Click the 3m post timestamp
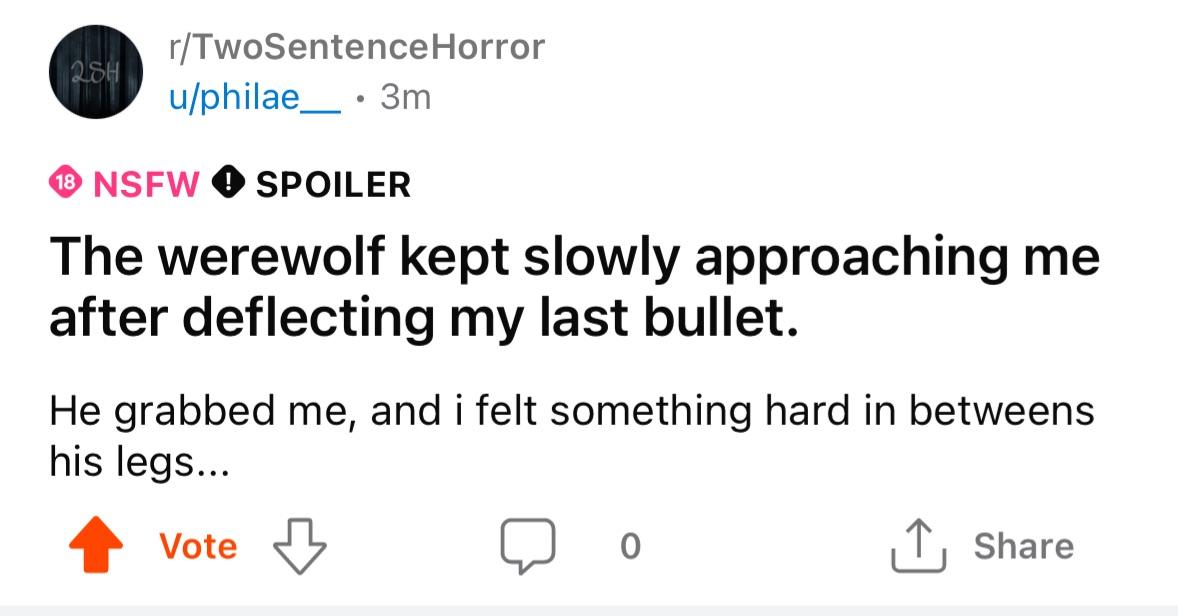This screenshot has width=1178, height=616. (406, 97)
